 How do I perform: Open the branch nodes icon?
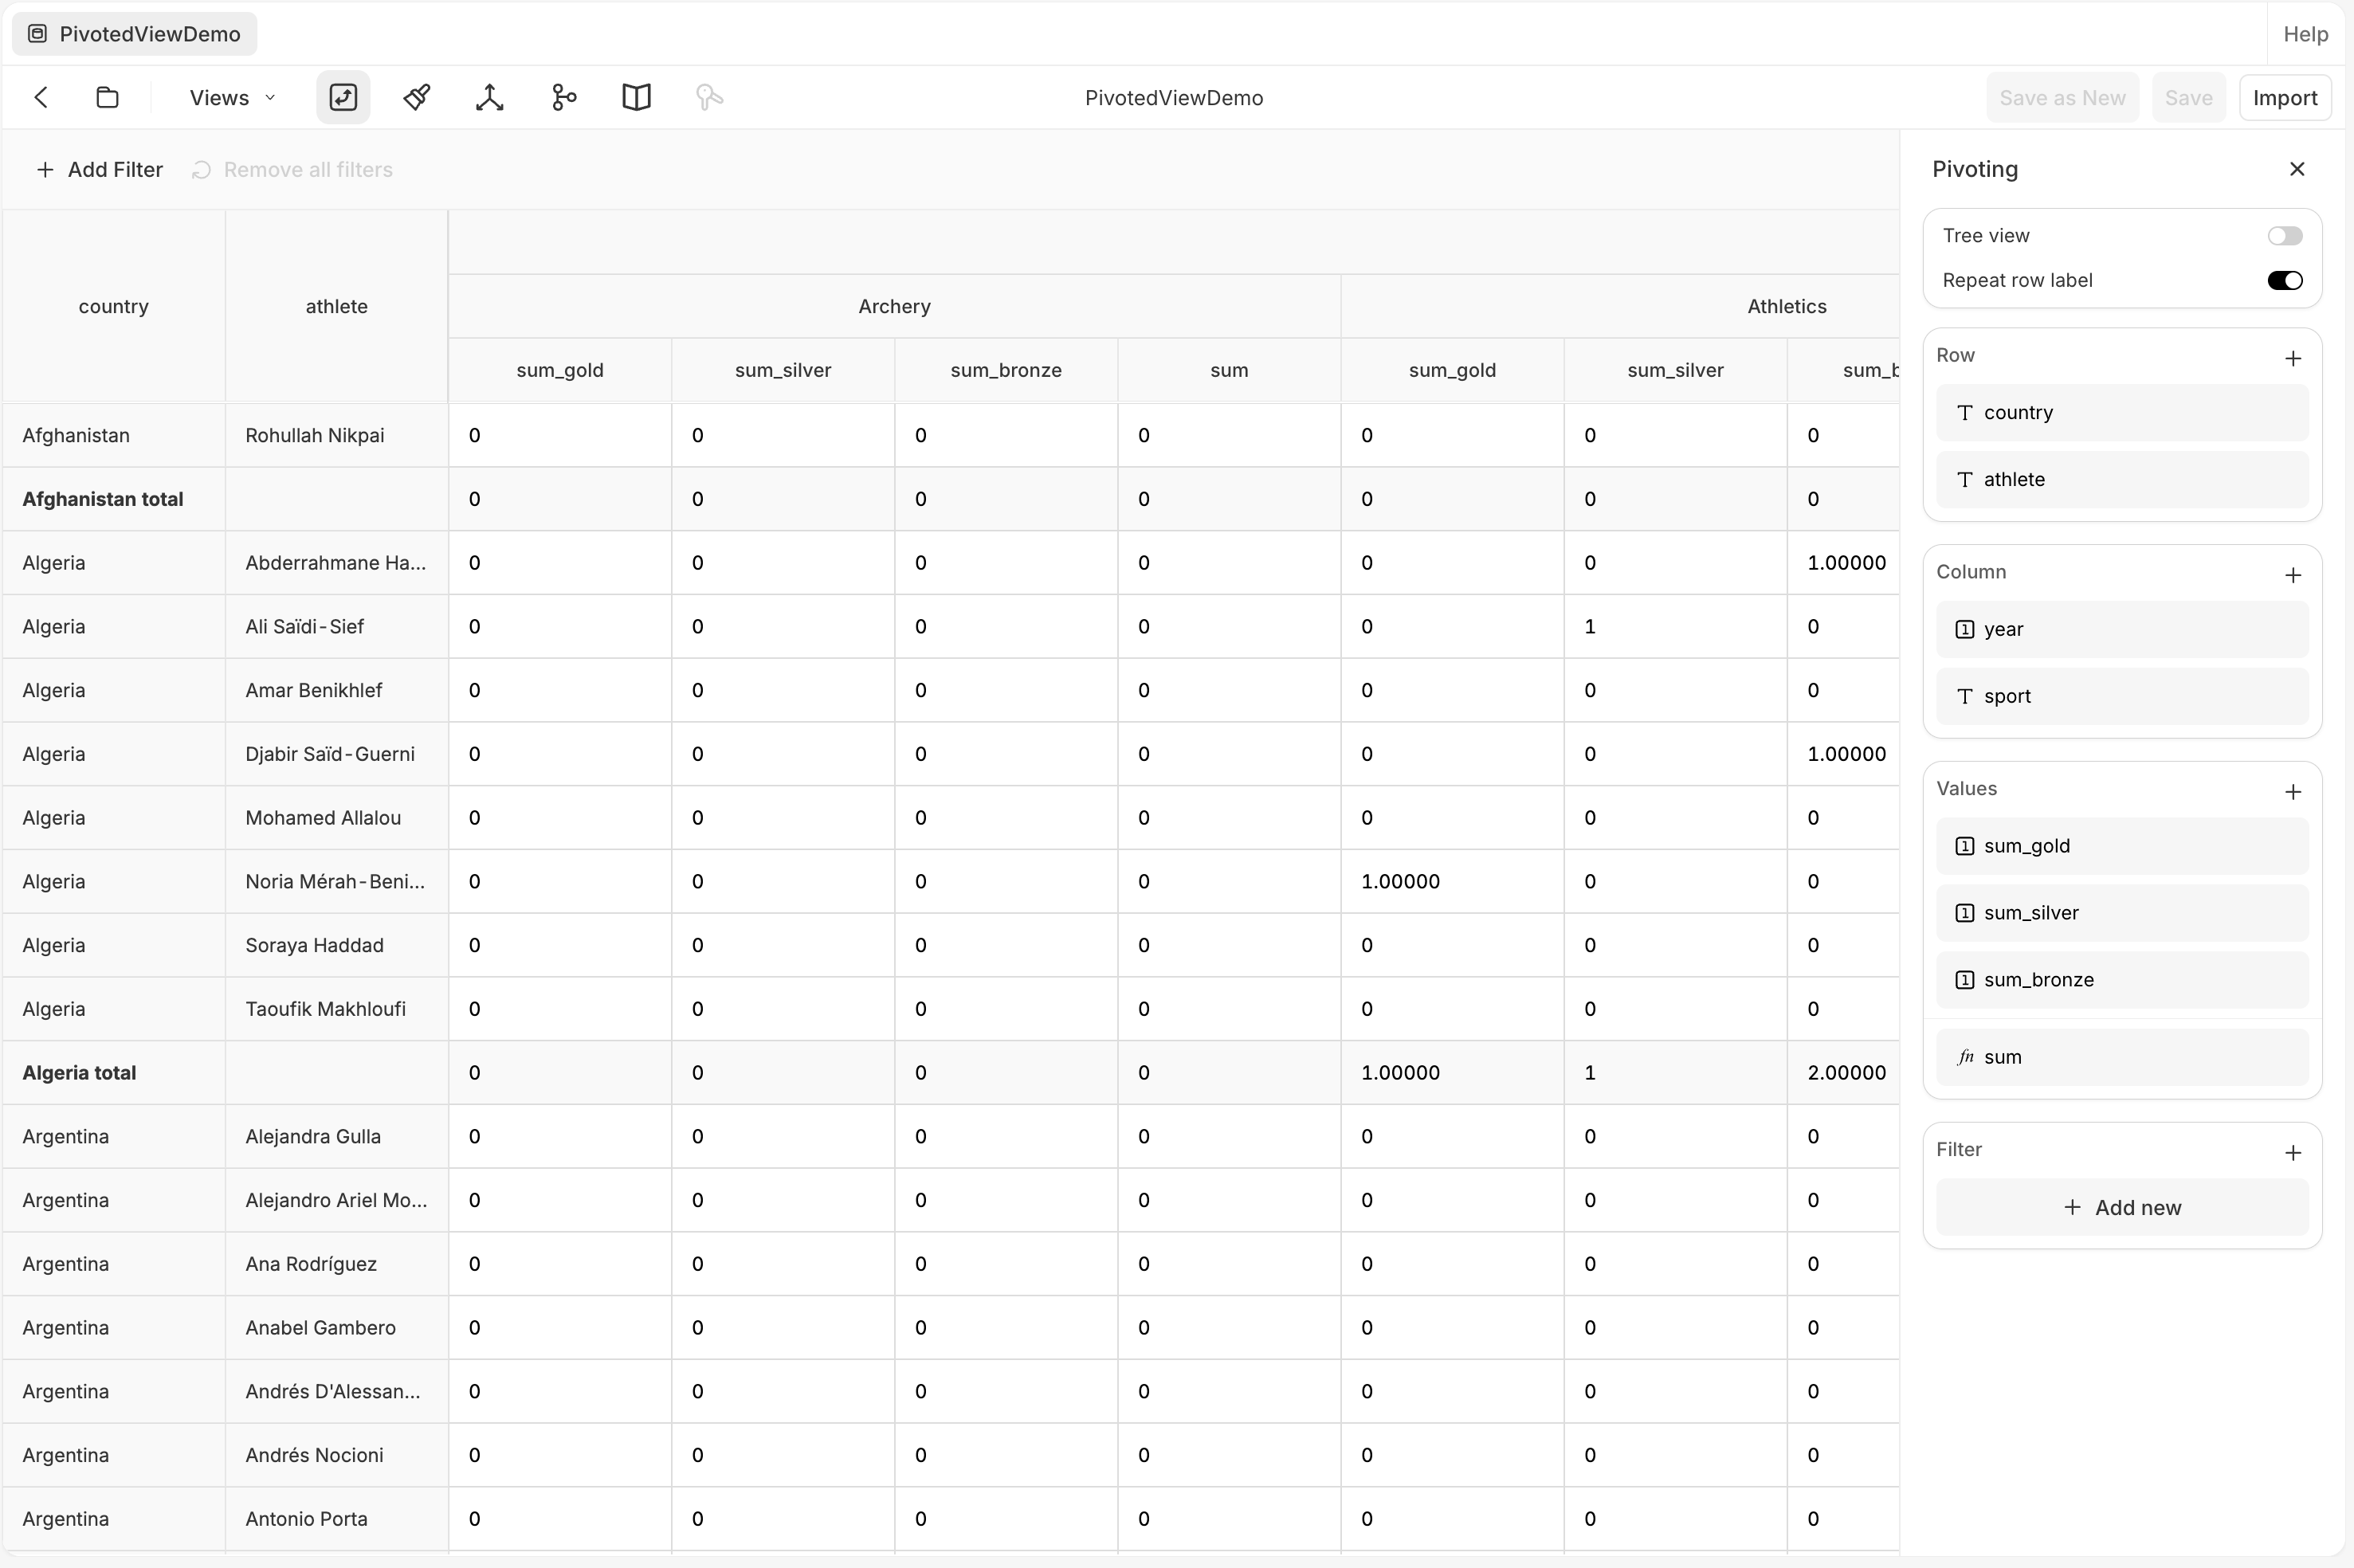(x=564, y=97)
